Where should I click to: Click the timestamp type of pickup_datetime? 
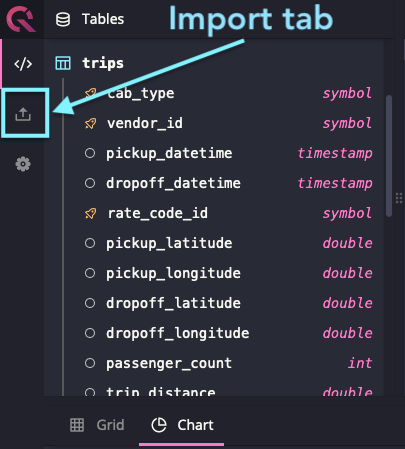335,153
